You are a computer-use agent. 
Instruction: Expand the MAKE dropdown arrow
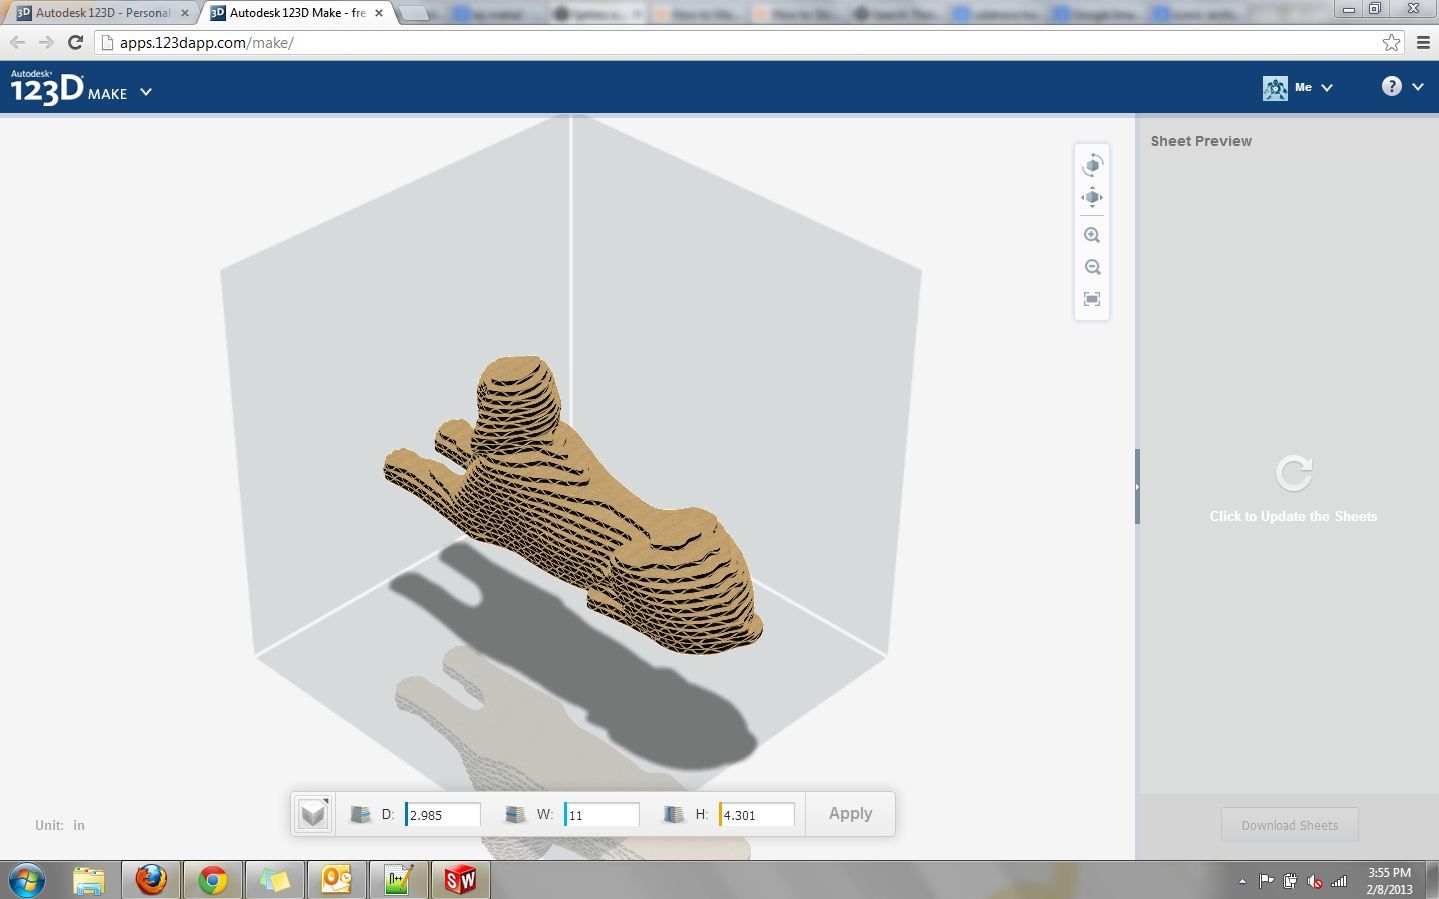145,92
